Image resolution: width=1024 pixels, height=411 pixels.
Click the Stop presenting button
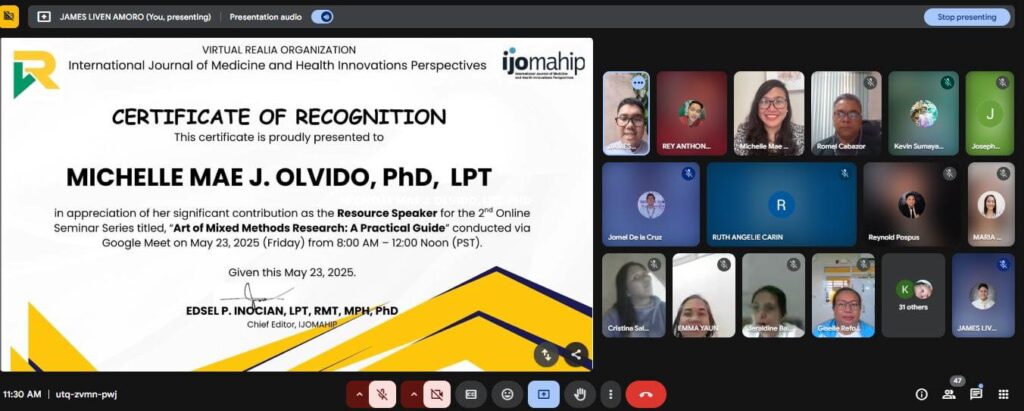[x=967, y=17]
